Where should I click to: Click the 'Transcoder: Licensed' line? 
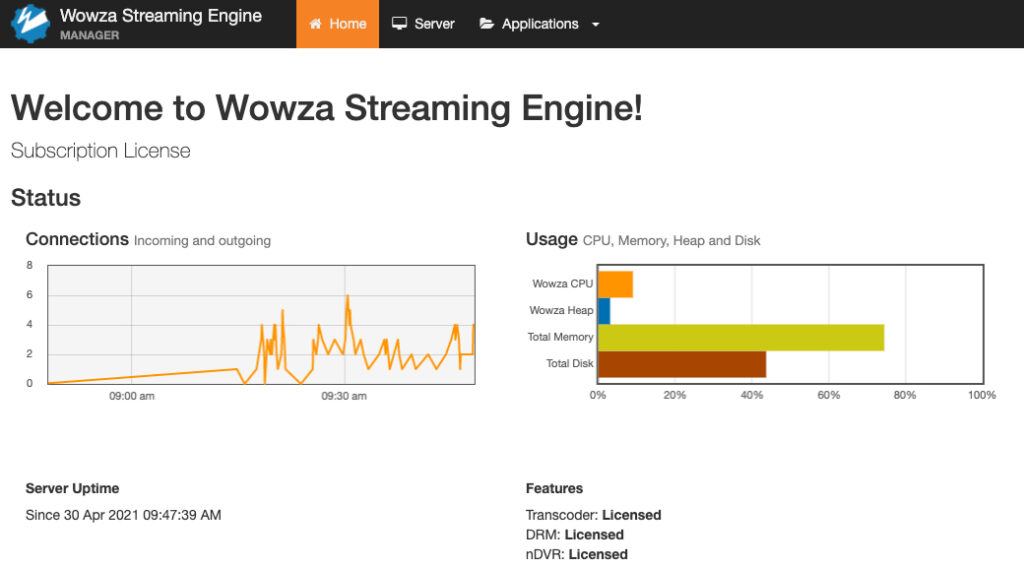point(594,515)
